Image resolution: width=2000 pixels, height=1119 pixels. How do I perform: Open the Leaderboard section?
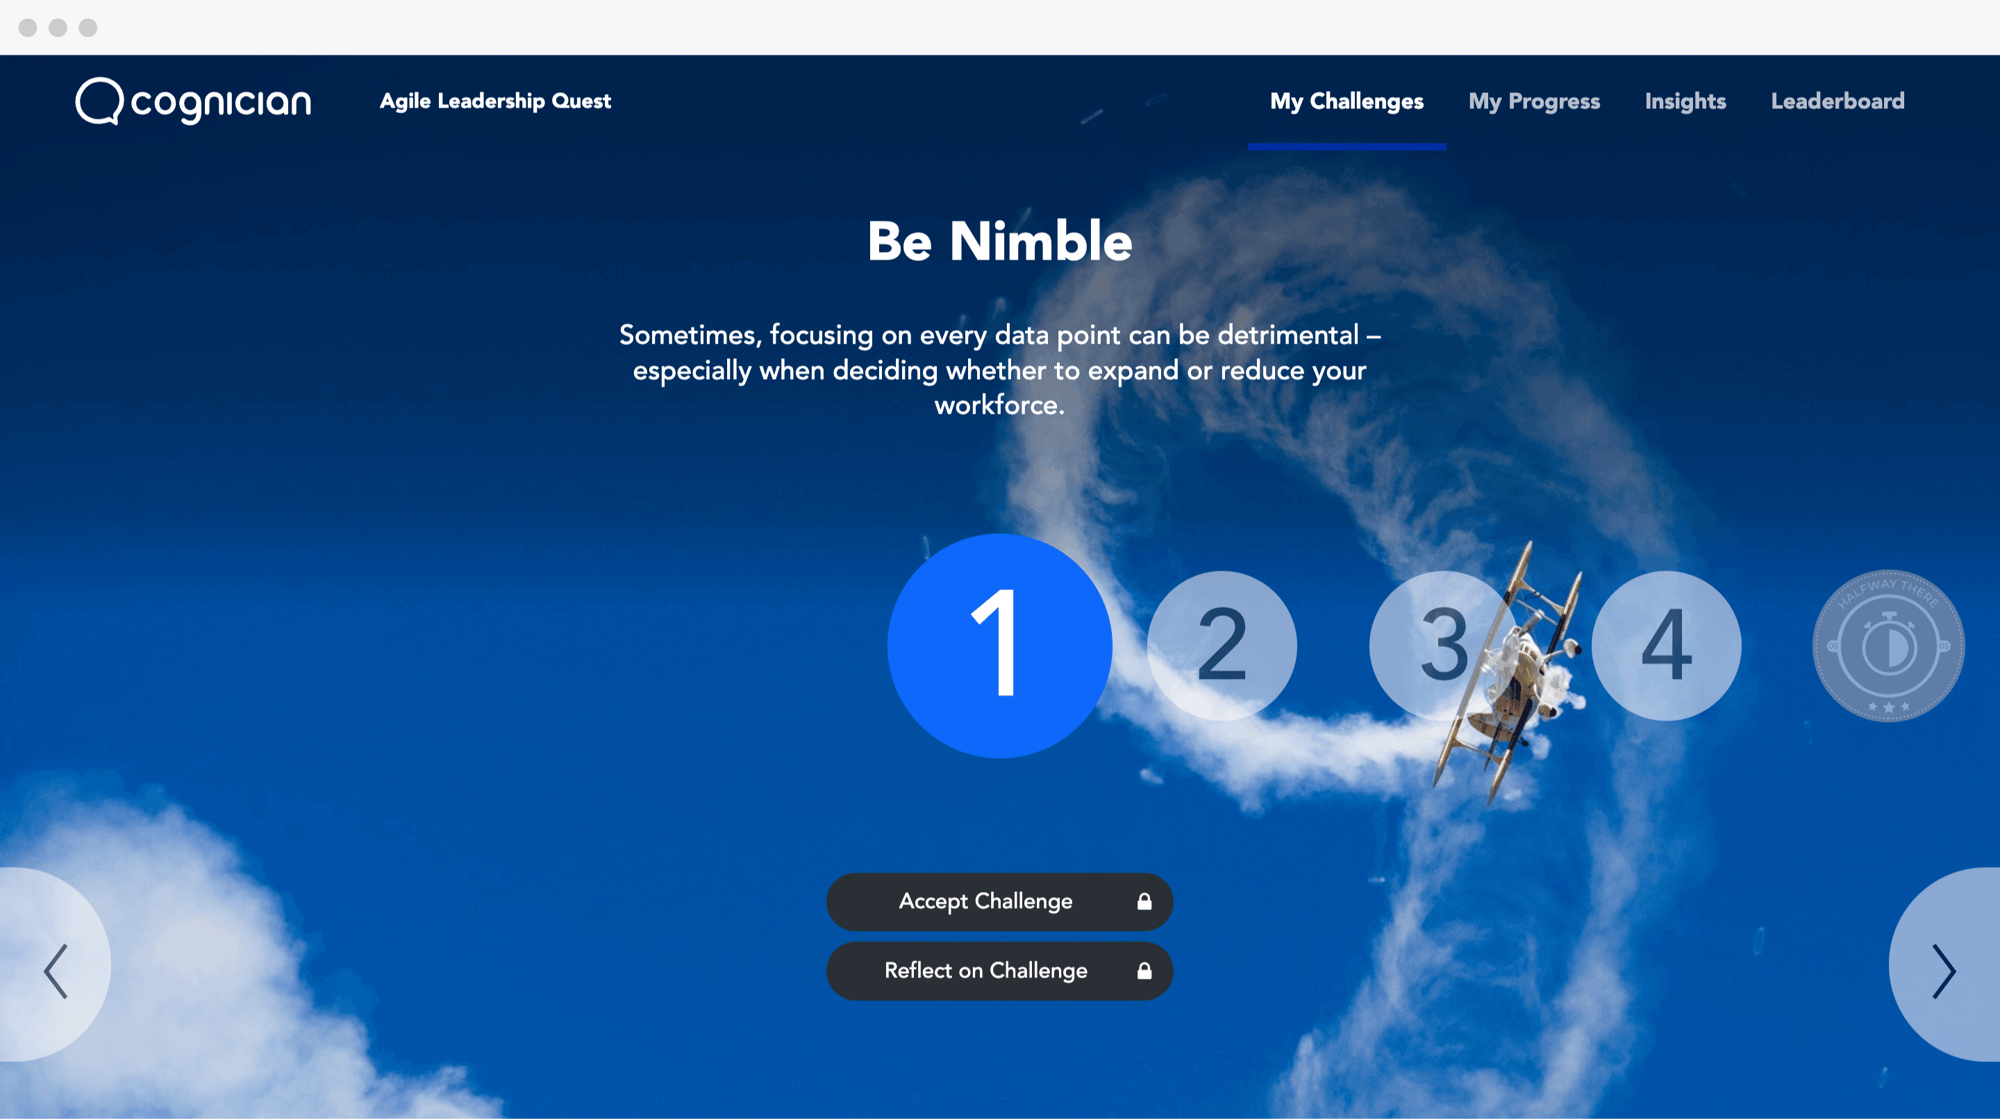(1837, 100)
